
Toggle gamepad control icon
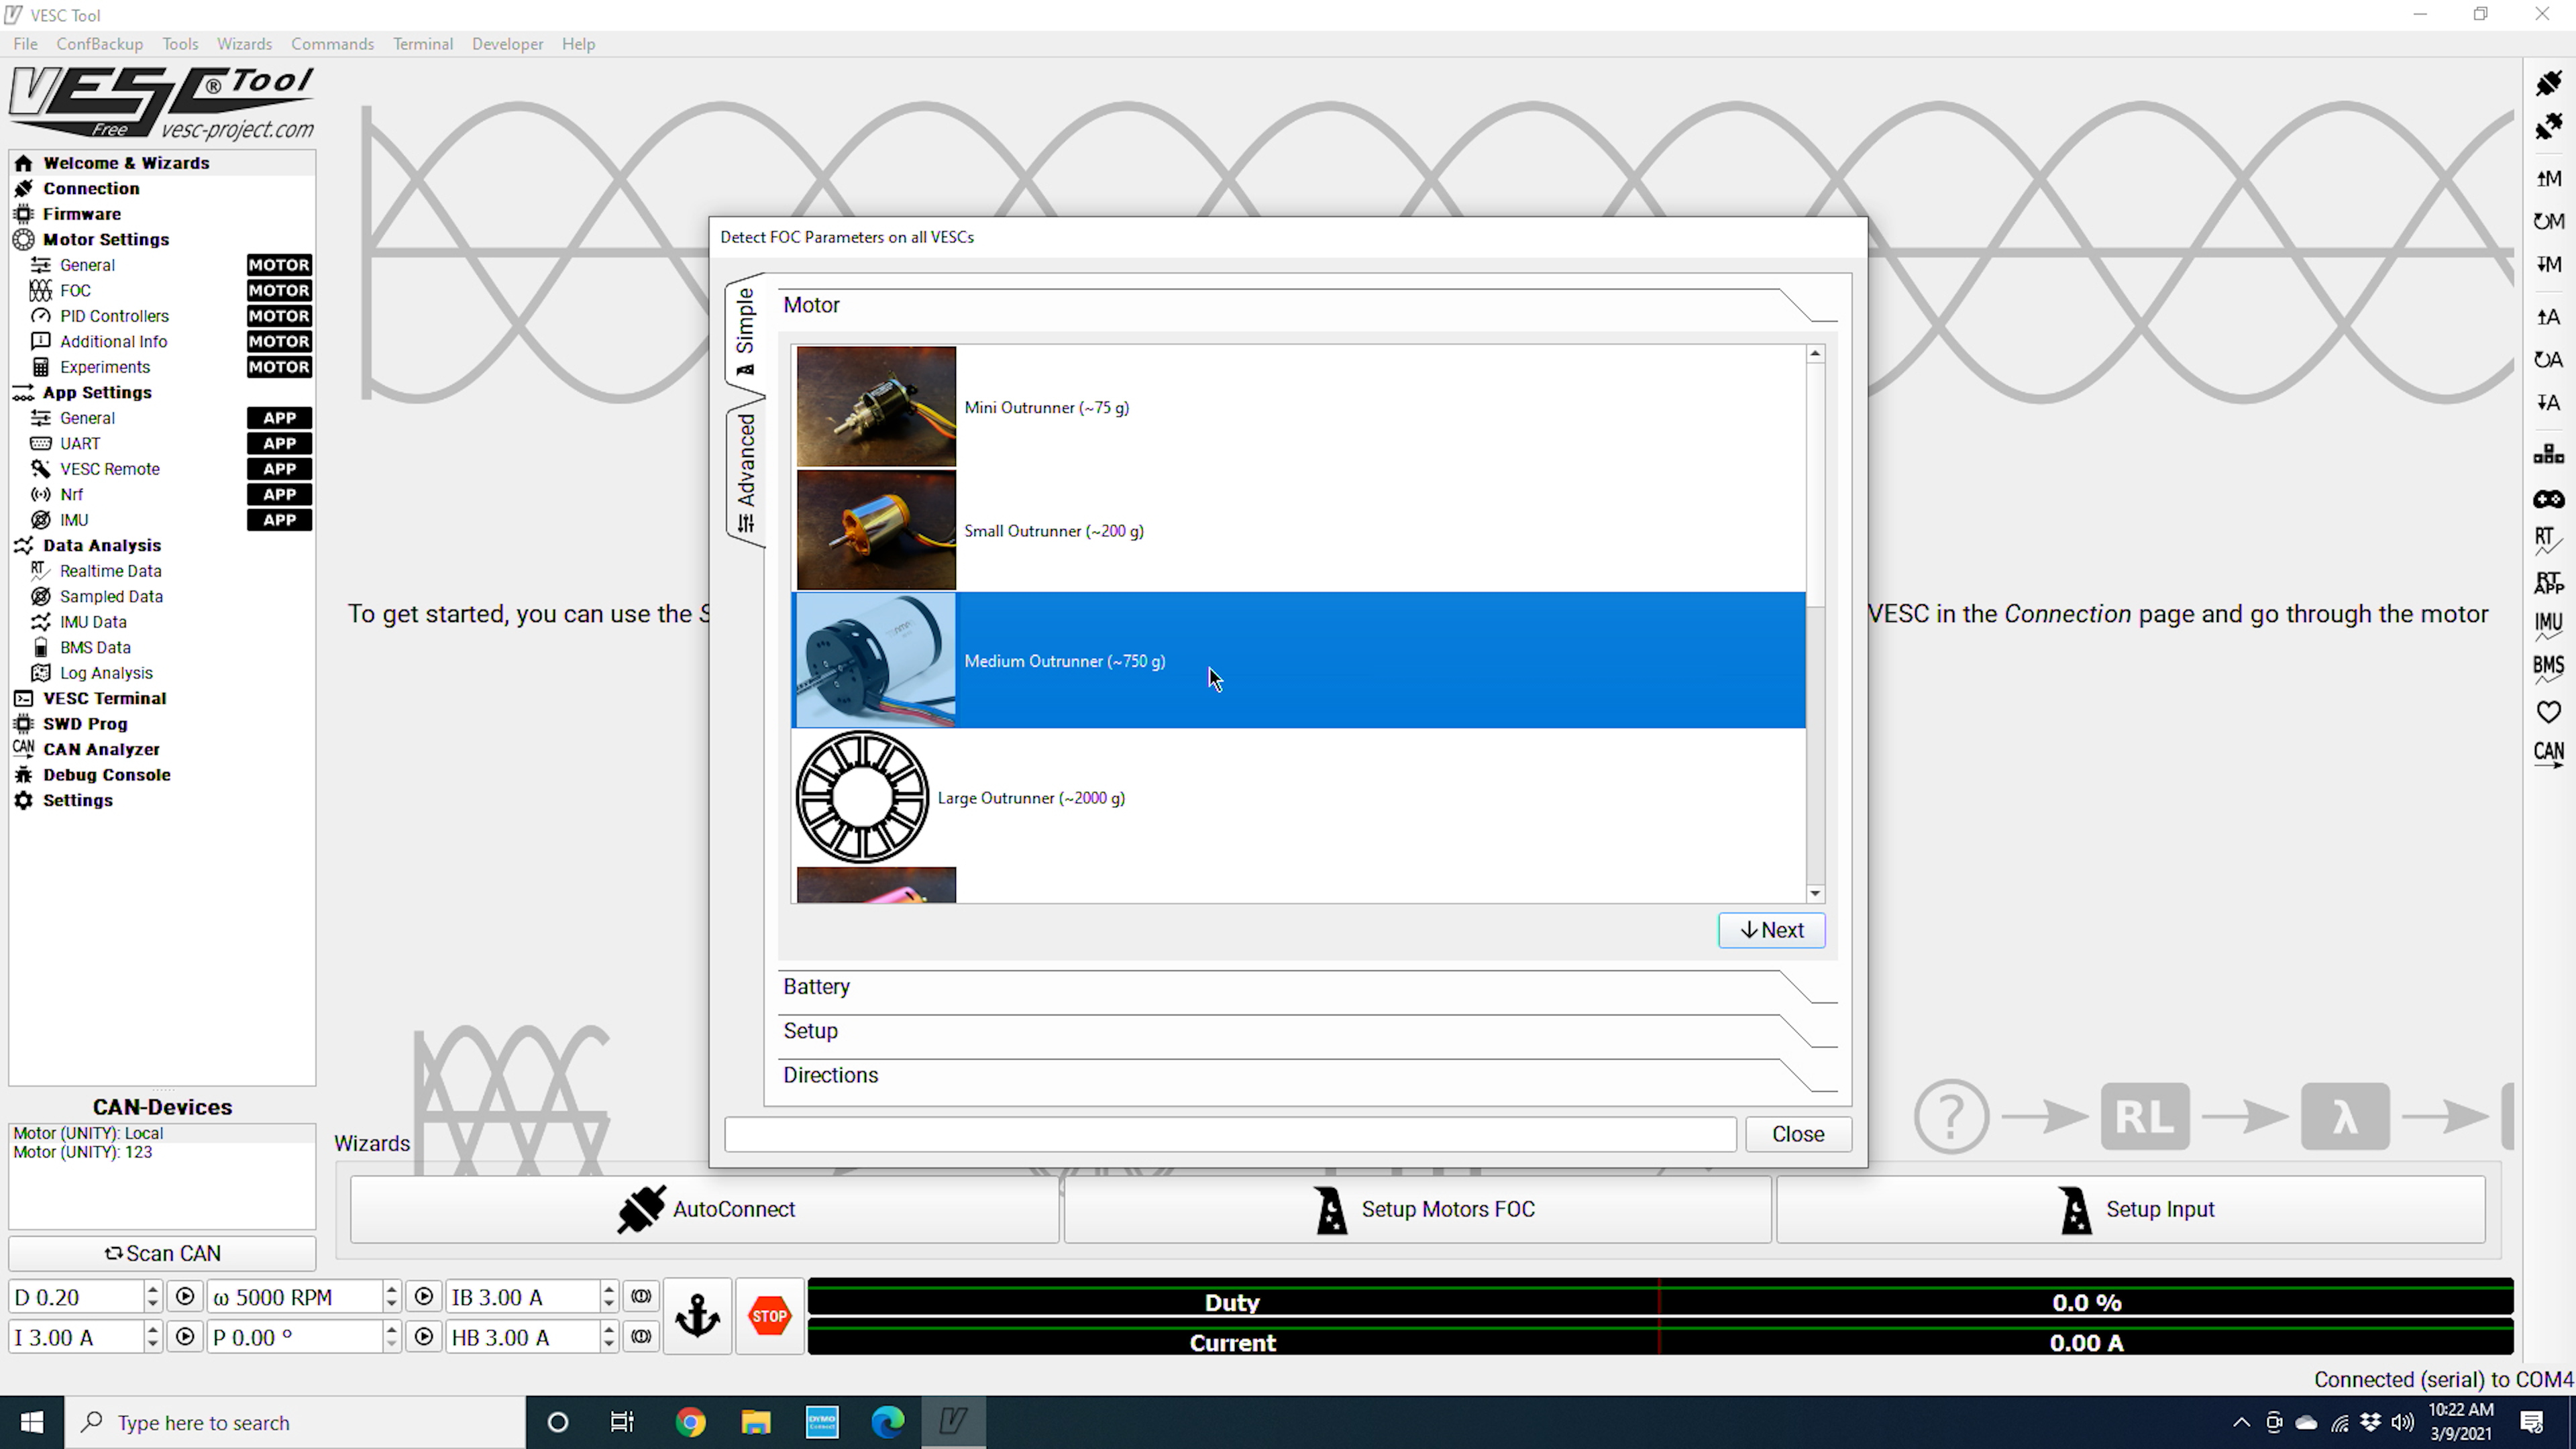point(2548,499)
